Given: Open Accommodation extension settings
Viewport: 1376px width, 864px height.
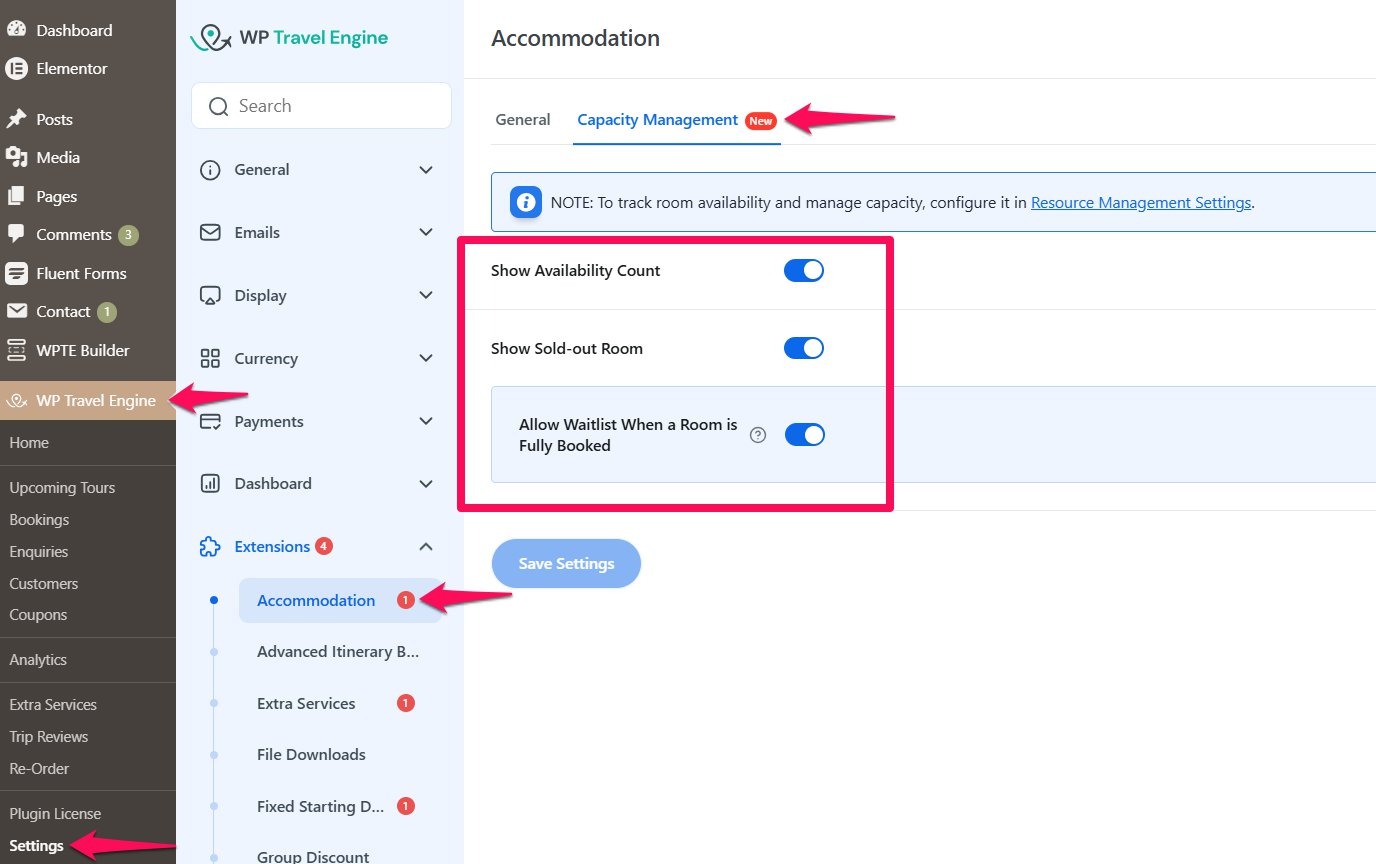Looking at the screenshot, I should tap(340, 600).
